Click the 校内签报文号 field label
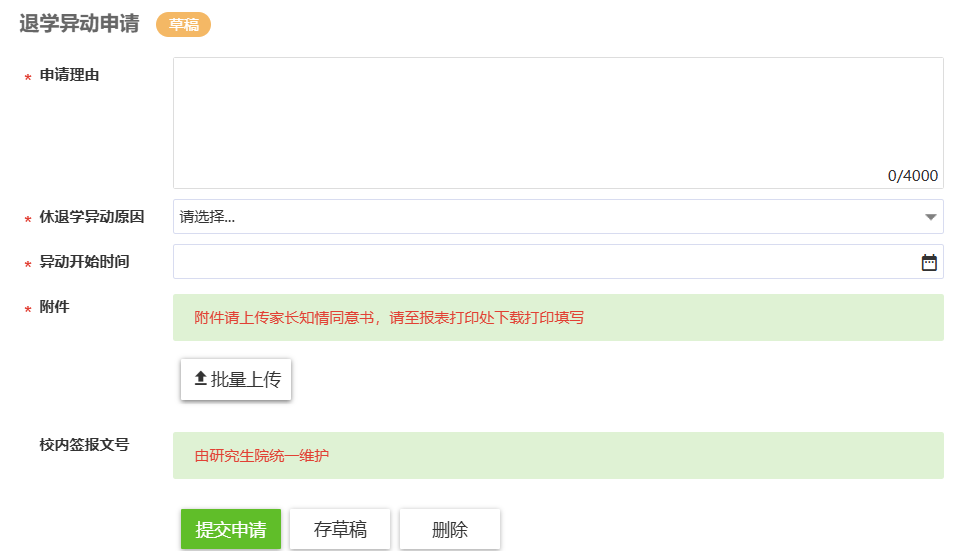The height and width of the screenshot is (551, 957). coord(84,445)
